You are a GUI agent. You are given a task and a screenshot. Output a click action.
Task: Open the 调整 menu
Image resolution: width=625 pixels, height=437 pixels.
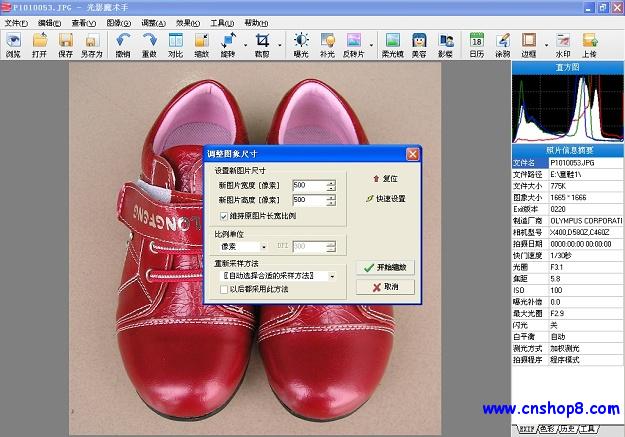[x=153, y=23]
